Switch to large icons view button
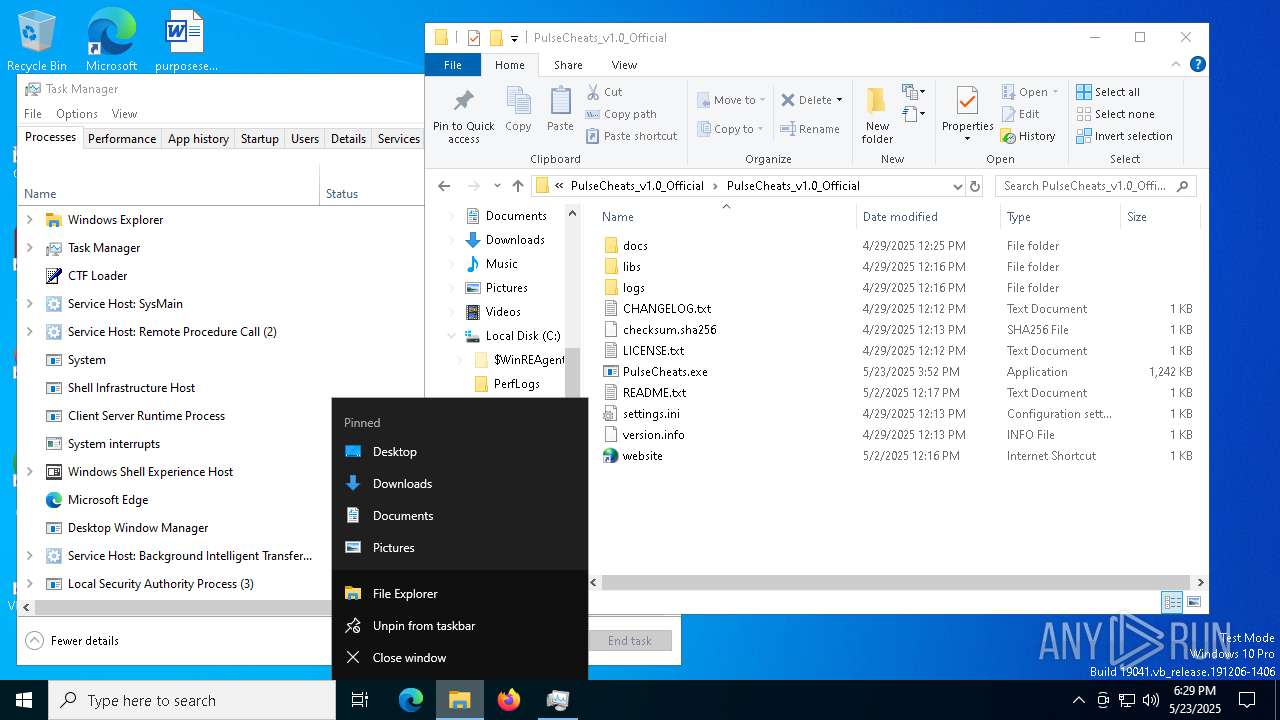The width and height of the screenshot is (1280, 720). tap(1194, 602)
